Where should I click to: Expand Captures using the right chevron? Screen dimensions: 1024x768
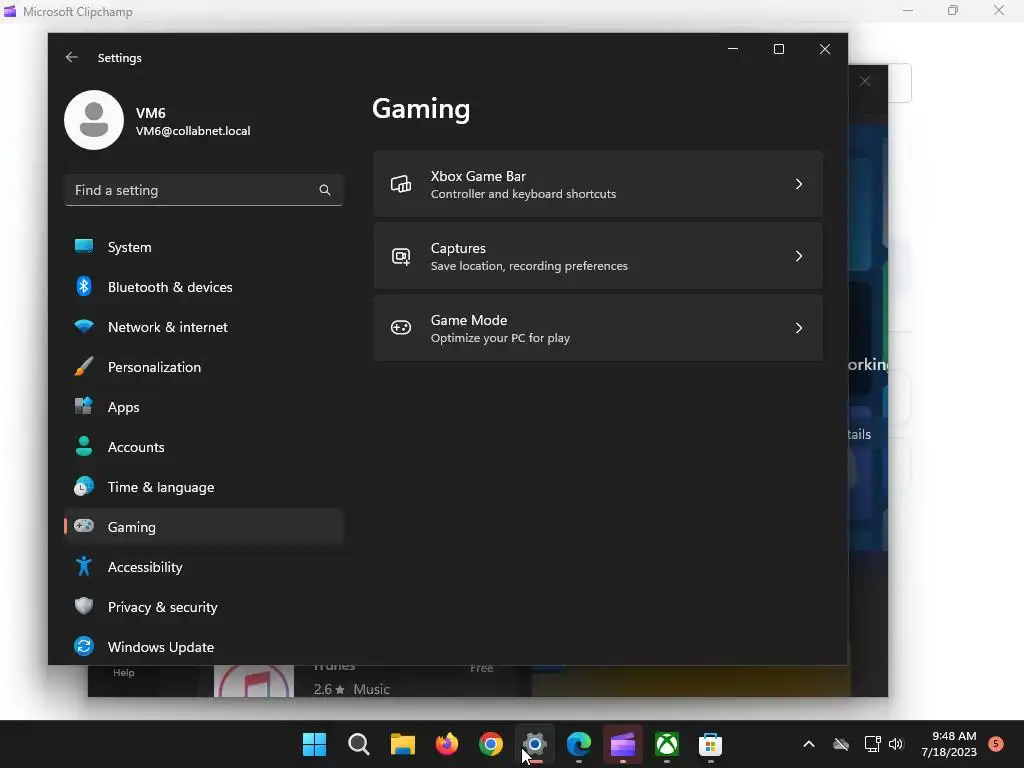(799, 256)
